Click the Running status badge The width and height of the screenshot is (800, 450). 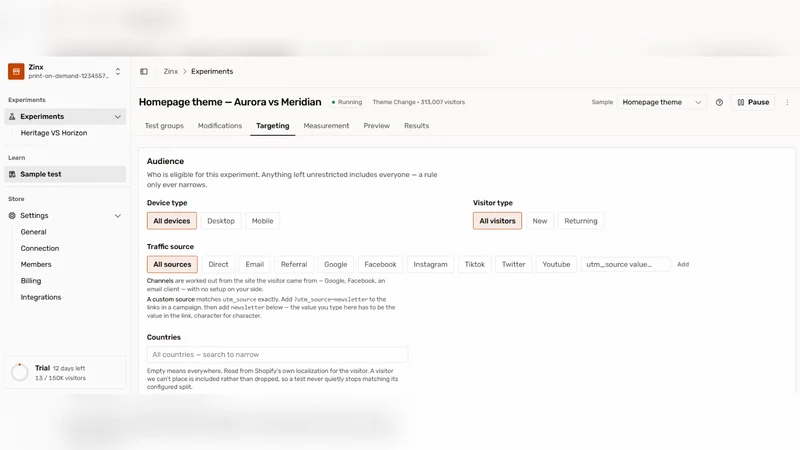click(x=347, y=102)
